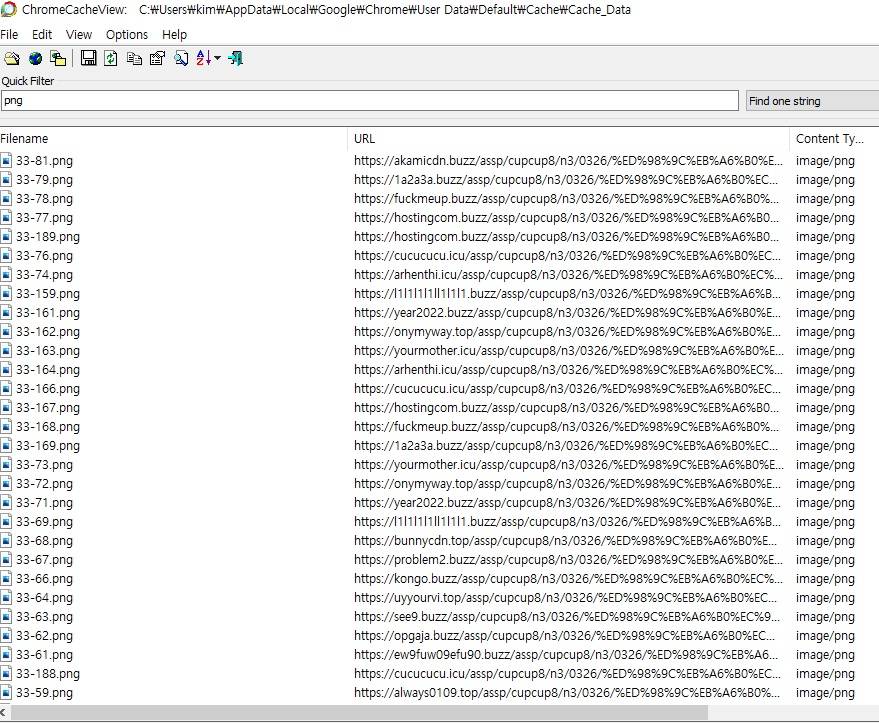
Task: Sort by the URL column header
Action: pos(365,139)
